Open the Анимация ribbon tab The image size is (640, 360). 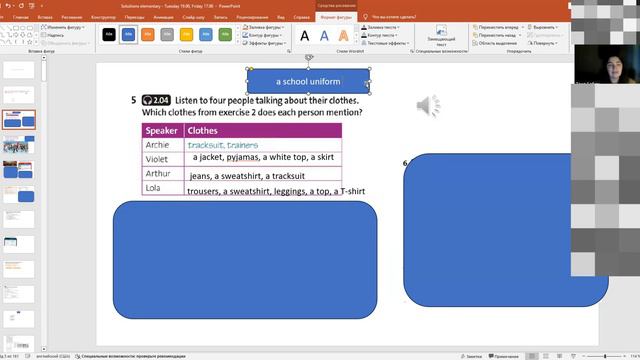click(x=163, y=17)
